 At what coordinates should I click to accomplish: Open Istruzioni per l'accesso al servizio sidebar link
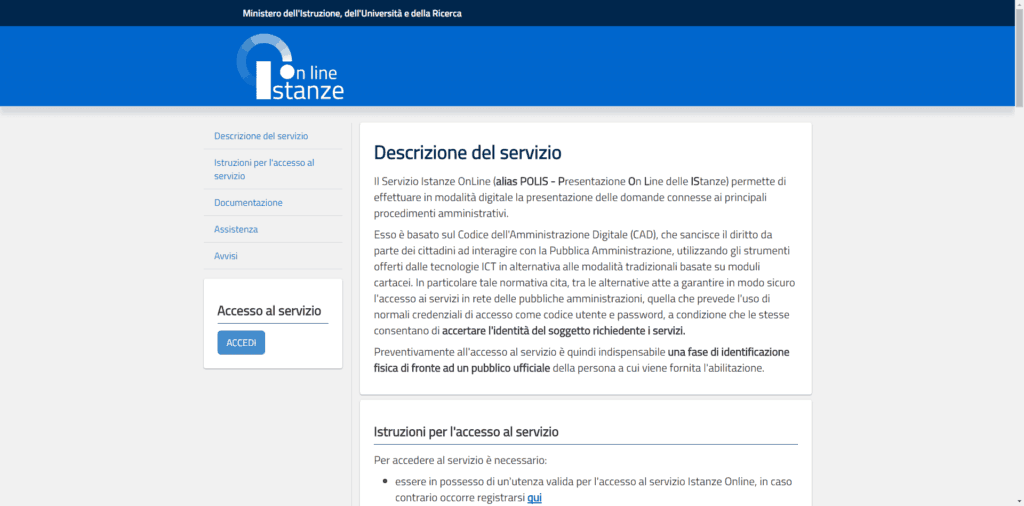264,169
